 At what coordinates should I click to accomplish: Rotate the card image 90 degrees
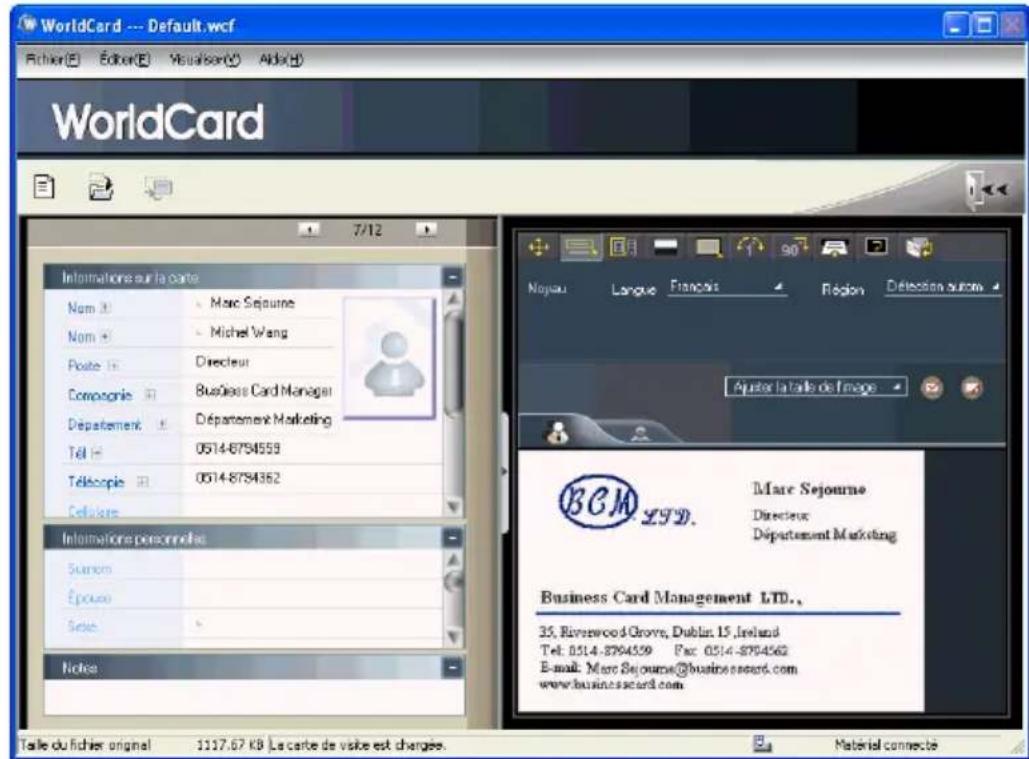(793, 248)
